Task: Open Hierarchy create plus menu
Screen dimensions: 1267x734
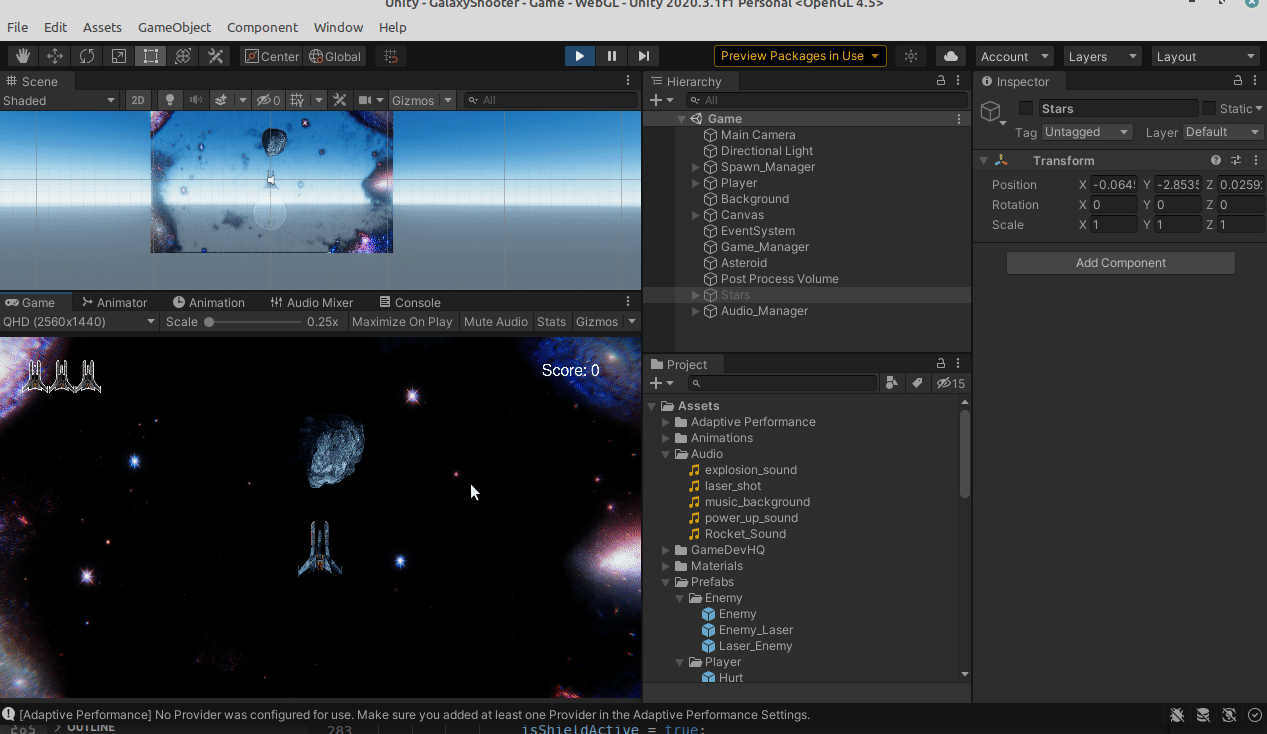Action: click(x=661, y=100)
